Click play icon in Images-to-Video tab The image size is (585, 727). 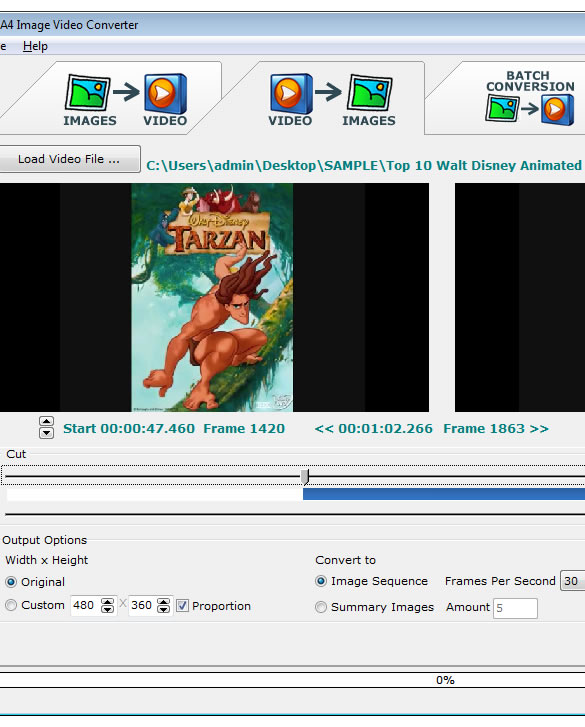tap(165, 94)
